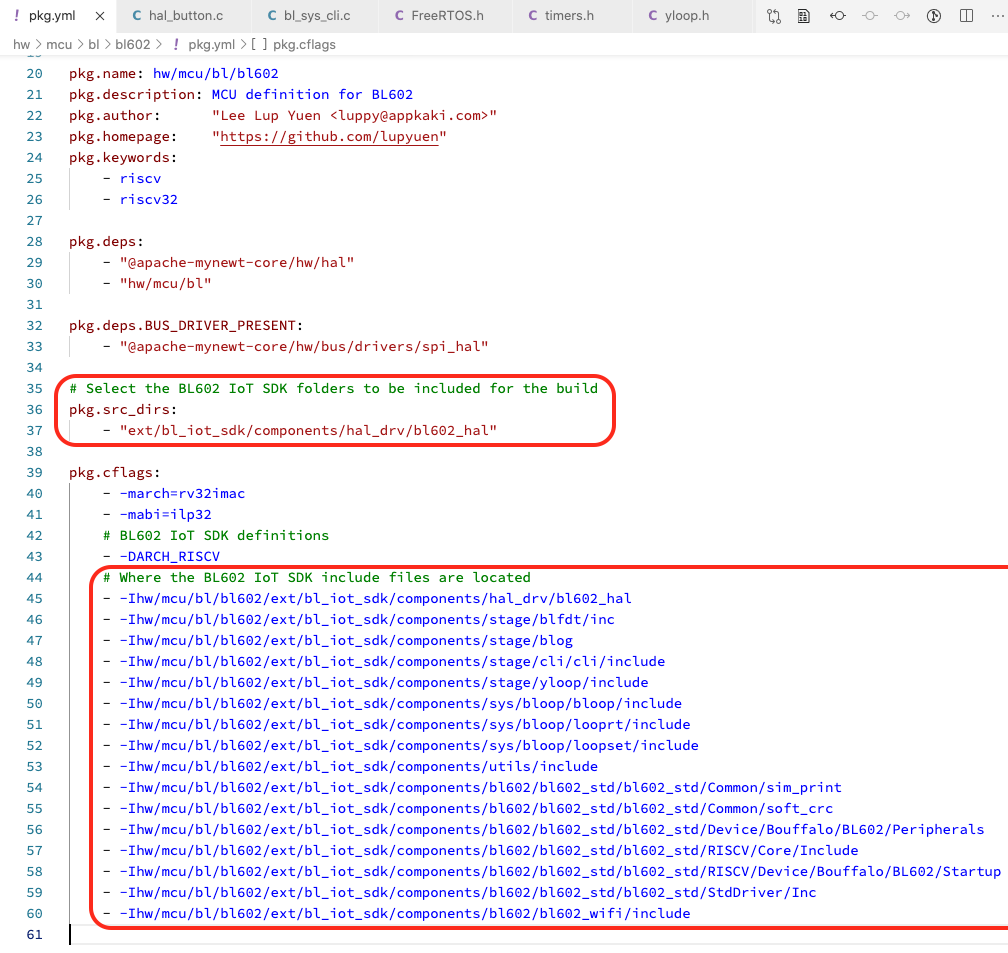Open the More Actions ellipsis menu
Screen dimensions: 1008x953
tap(996, 17)
